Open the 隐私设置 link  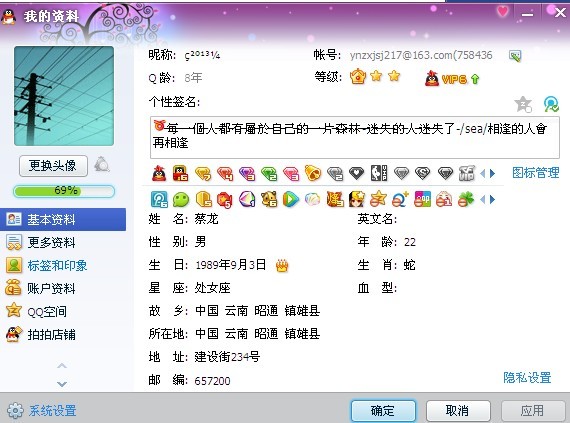tap(527, 378)
